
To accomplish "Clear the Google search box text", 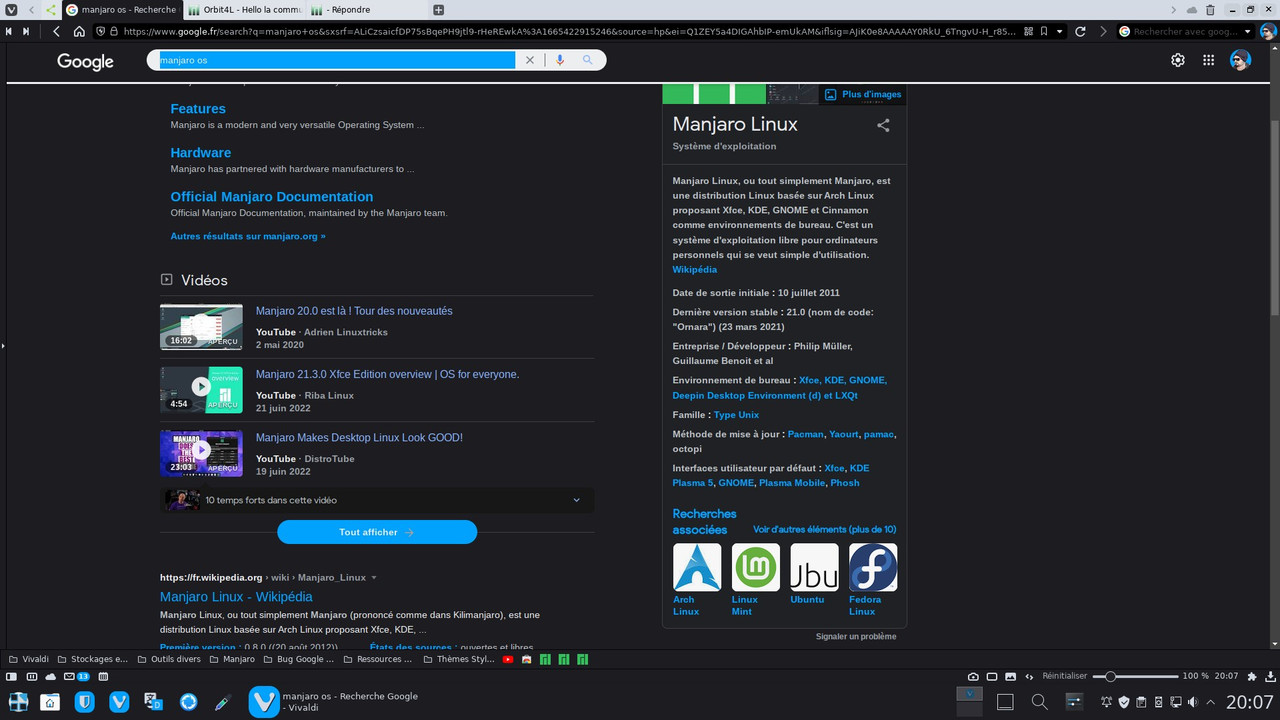I will coord(530,60).
